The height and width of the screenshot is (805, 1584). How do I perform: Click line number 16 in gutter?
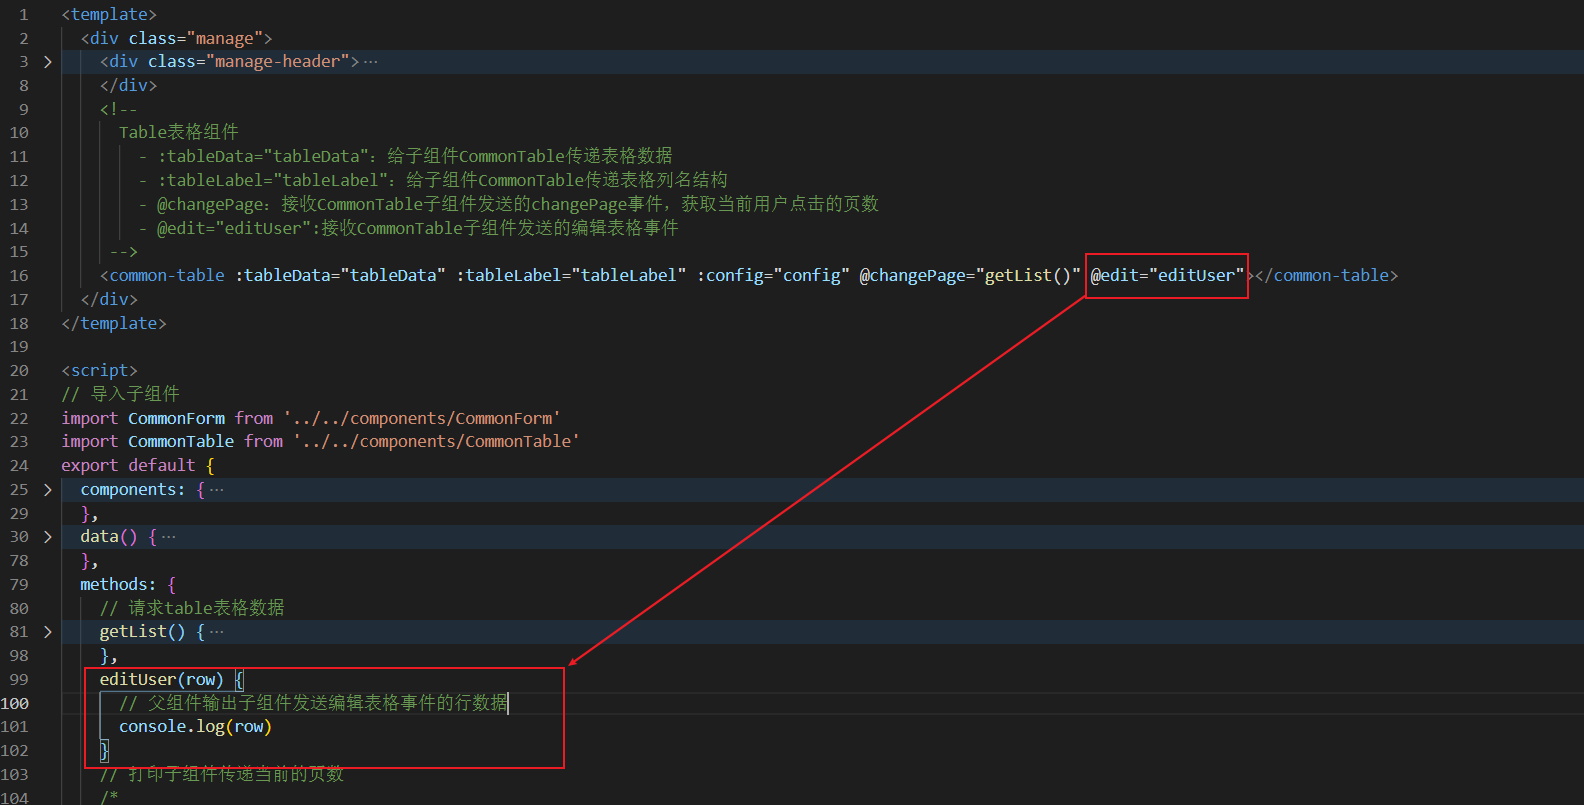(19, 276)
